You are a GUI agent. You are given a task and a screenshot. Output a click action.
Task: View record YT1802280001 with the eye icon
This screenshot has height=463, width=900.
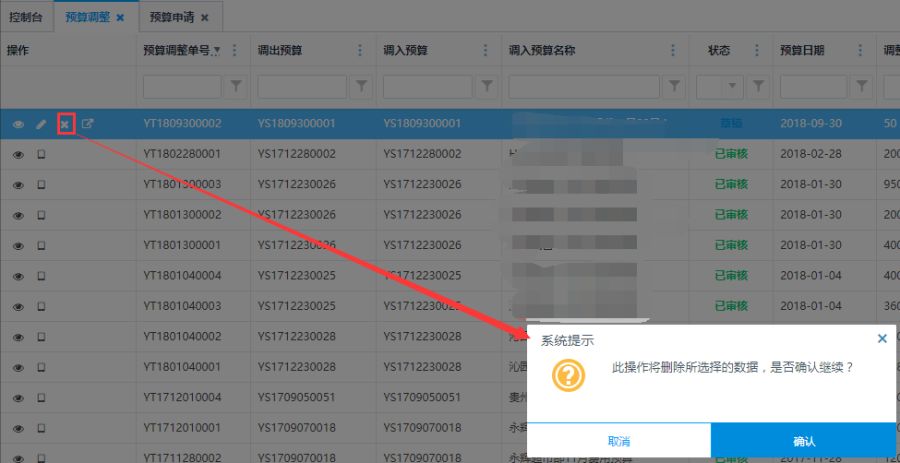click(18, 155)
